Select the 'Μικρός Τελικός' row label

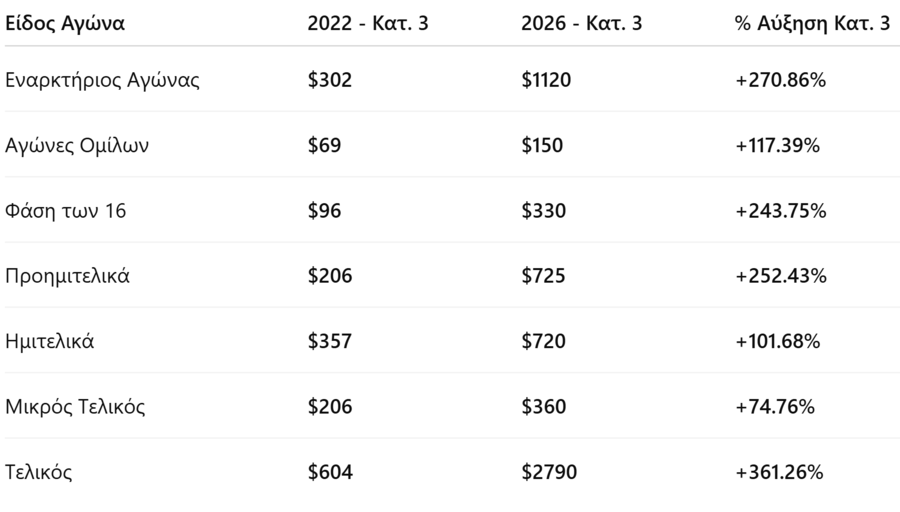[76, 407]
